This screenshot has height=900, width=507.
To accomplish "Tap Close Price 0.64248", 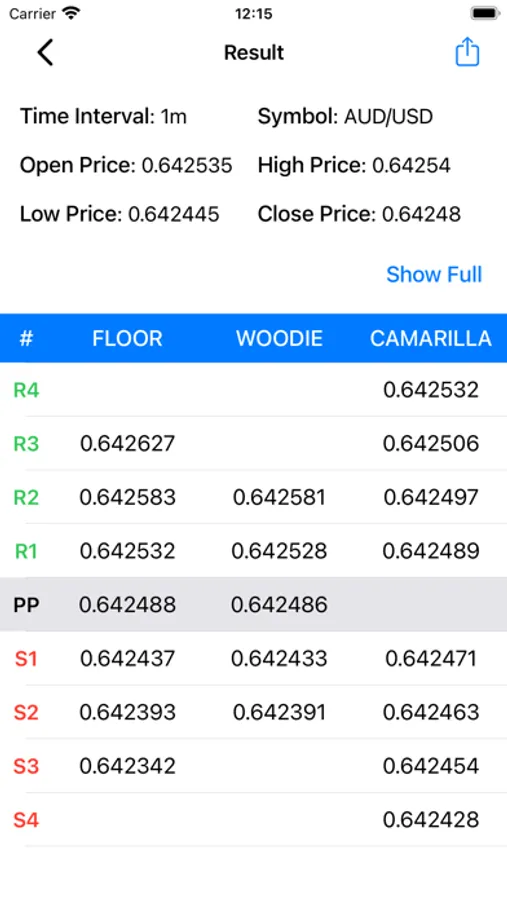I will click(x=359, y=214).
